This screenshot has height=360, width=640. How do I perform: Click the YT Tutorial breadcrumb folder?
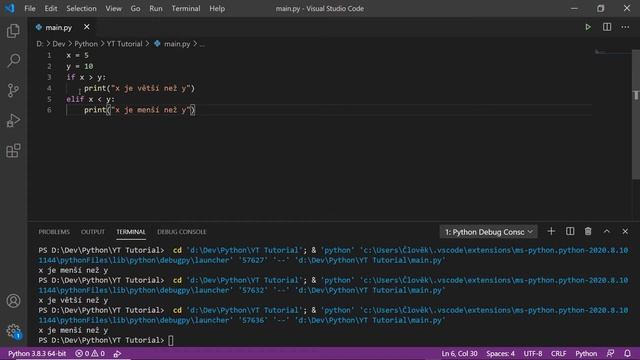pos(124,44)
